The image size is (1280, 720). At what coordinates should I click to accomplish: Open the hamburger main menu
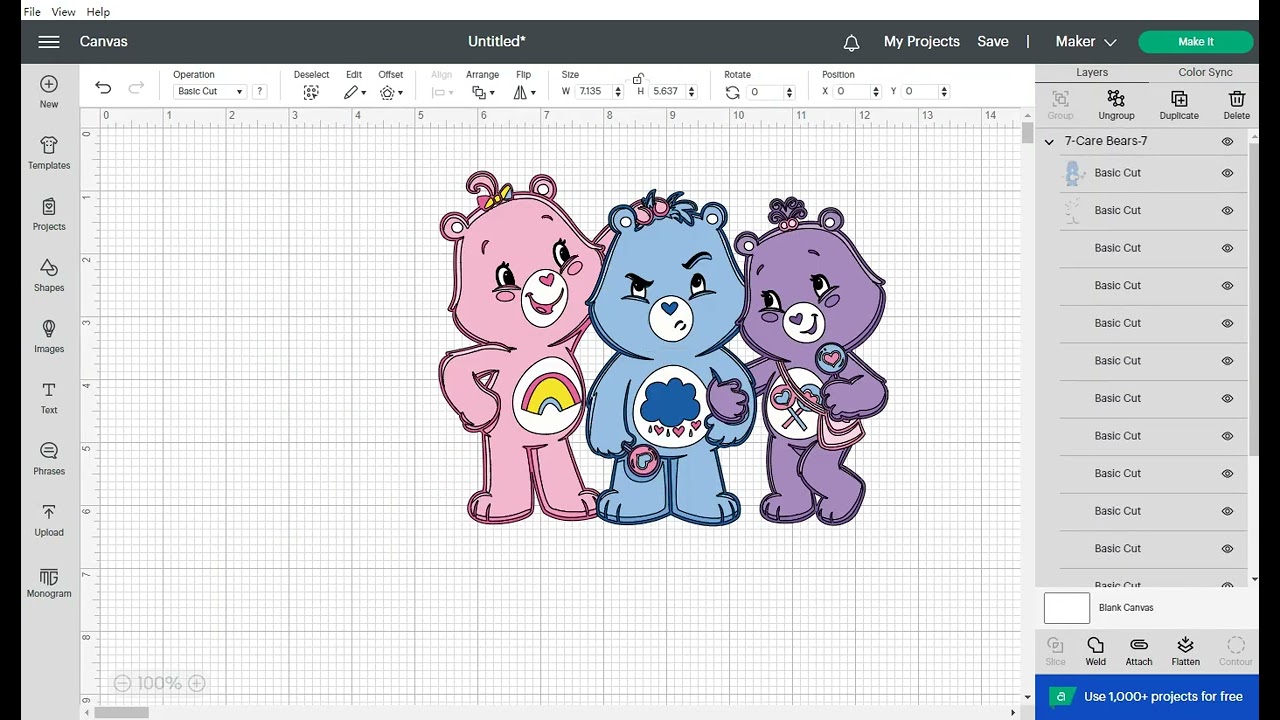pyautogui.click(x=49, y=42)
